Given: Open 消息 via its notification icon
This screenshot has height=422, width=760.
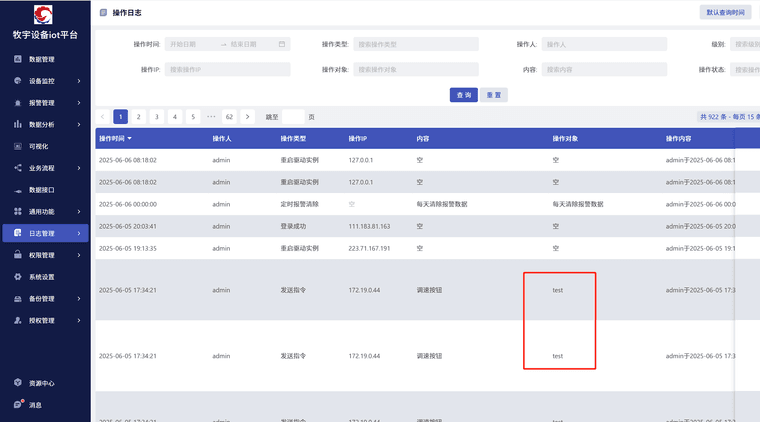Looking at the screenshot, I should click(18, 404).
